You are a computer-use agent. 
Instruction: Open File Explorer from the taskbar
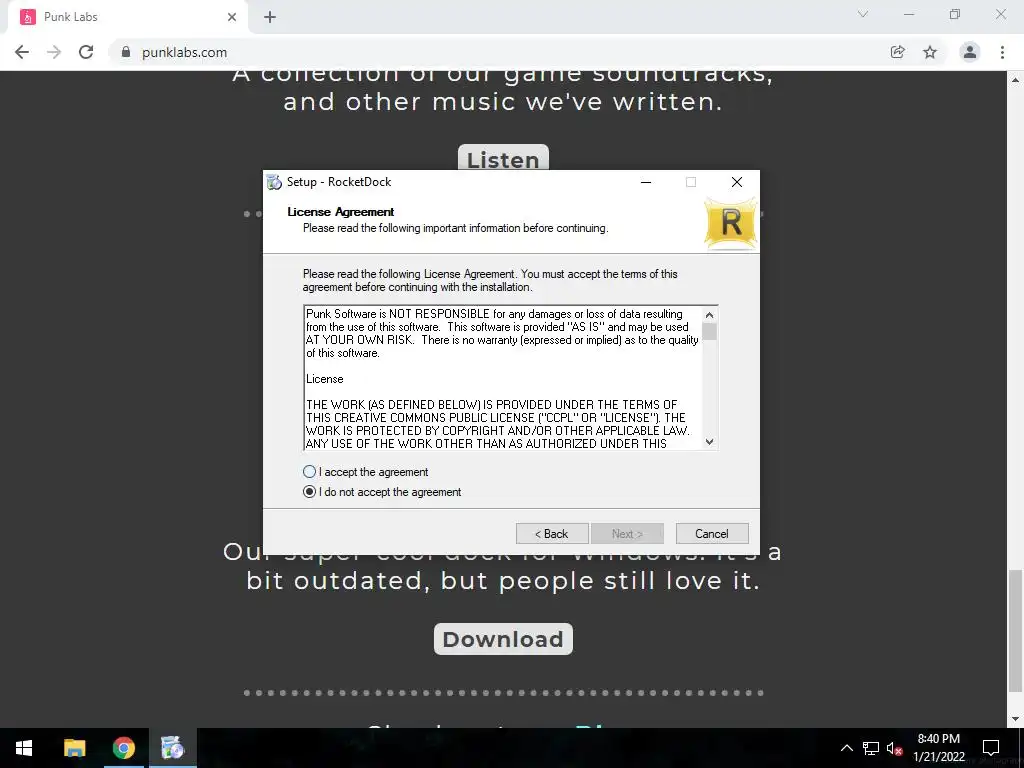(74, 748)
